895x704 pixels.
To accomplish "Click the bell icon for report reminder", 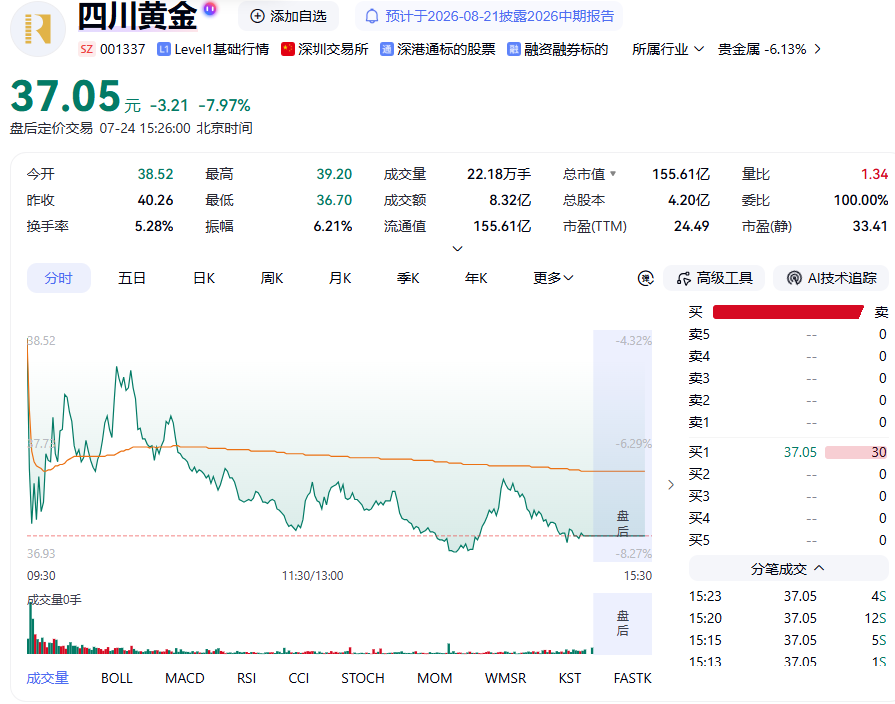I will coord(372,16).
